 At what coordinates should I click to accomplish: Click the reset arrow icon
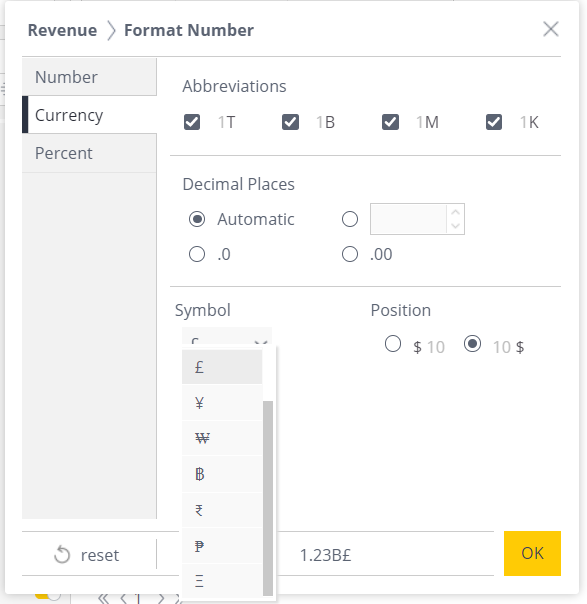[62, 555]
